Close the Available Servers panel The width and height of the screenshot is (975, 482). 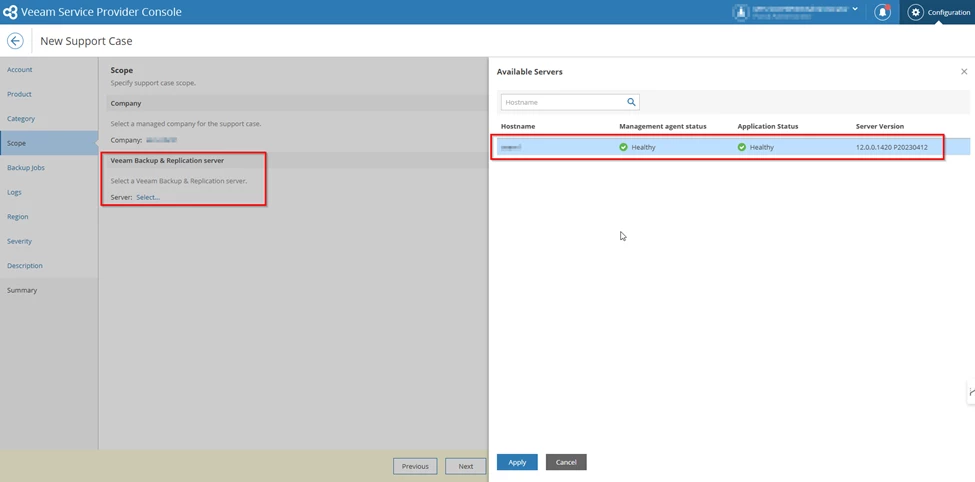click(x=964, y=72)
